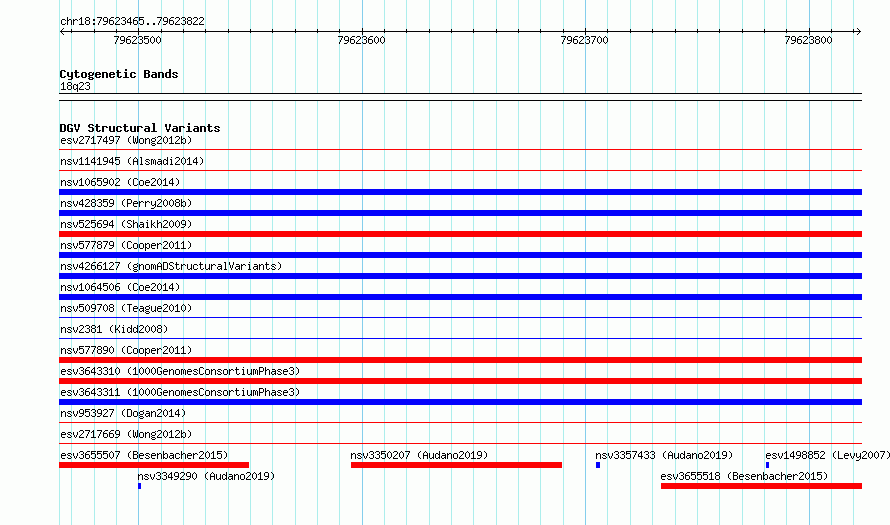Select the nsv3357433 (Audano2019) label

[664, 455]
